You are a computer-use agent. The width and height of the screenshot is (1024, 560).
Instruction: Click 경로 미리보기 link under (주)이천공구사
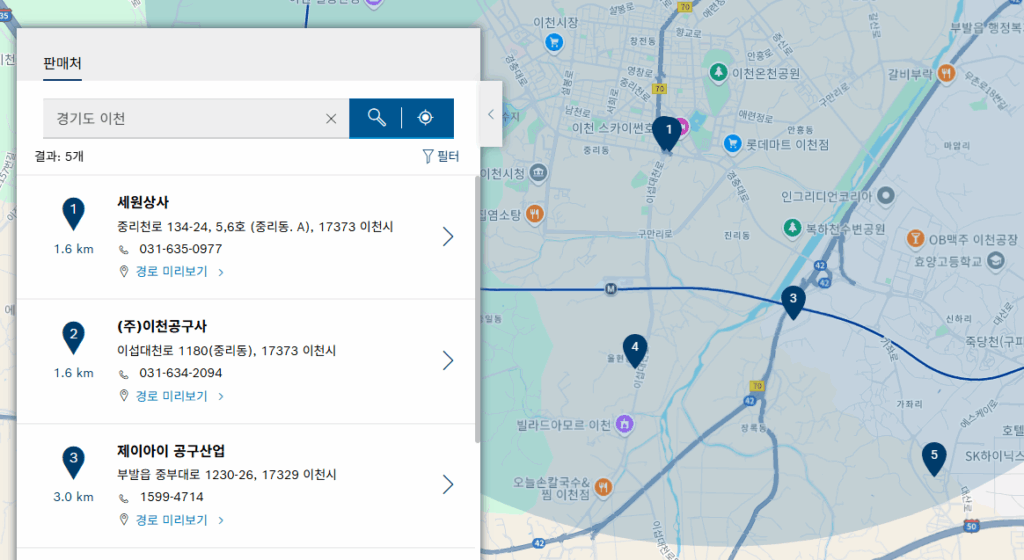point(172,396)
